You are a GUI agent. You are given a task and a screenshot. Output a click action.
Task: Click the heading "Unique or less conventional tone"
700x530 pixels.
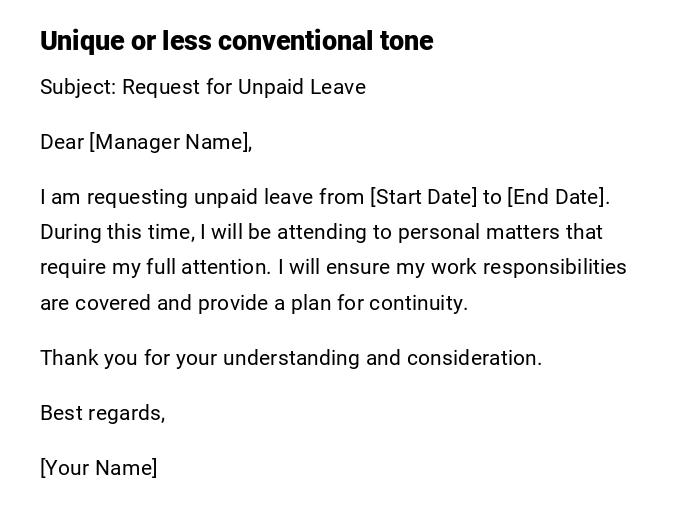236,41
